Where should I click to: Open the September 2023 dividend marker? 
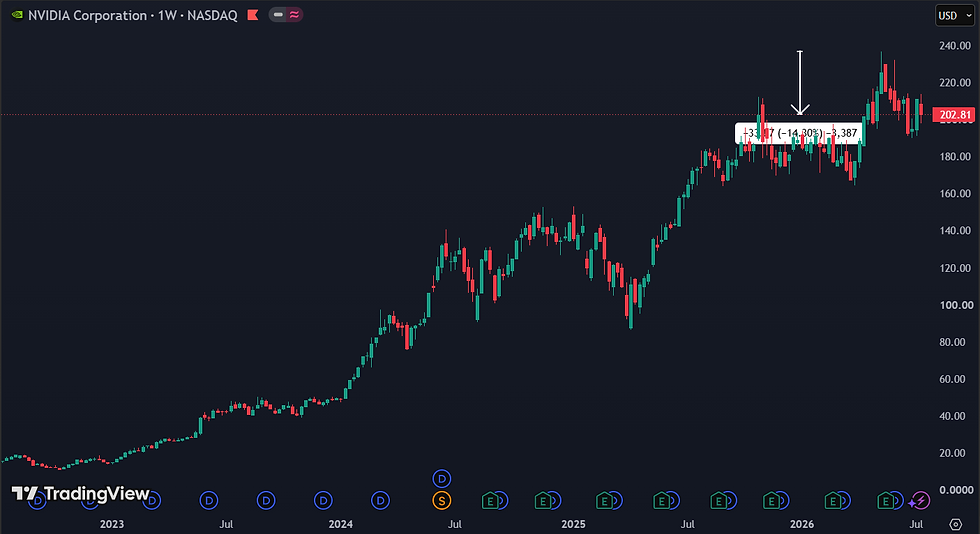coord(266,500)
